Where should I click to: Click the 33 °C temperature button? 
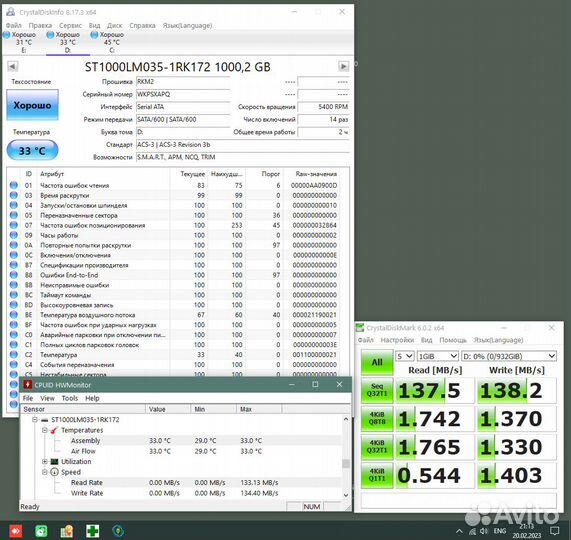pos(32,150)
